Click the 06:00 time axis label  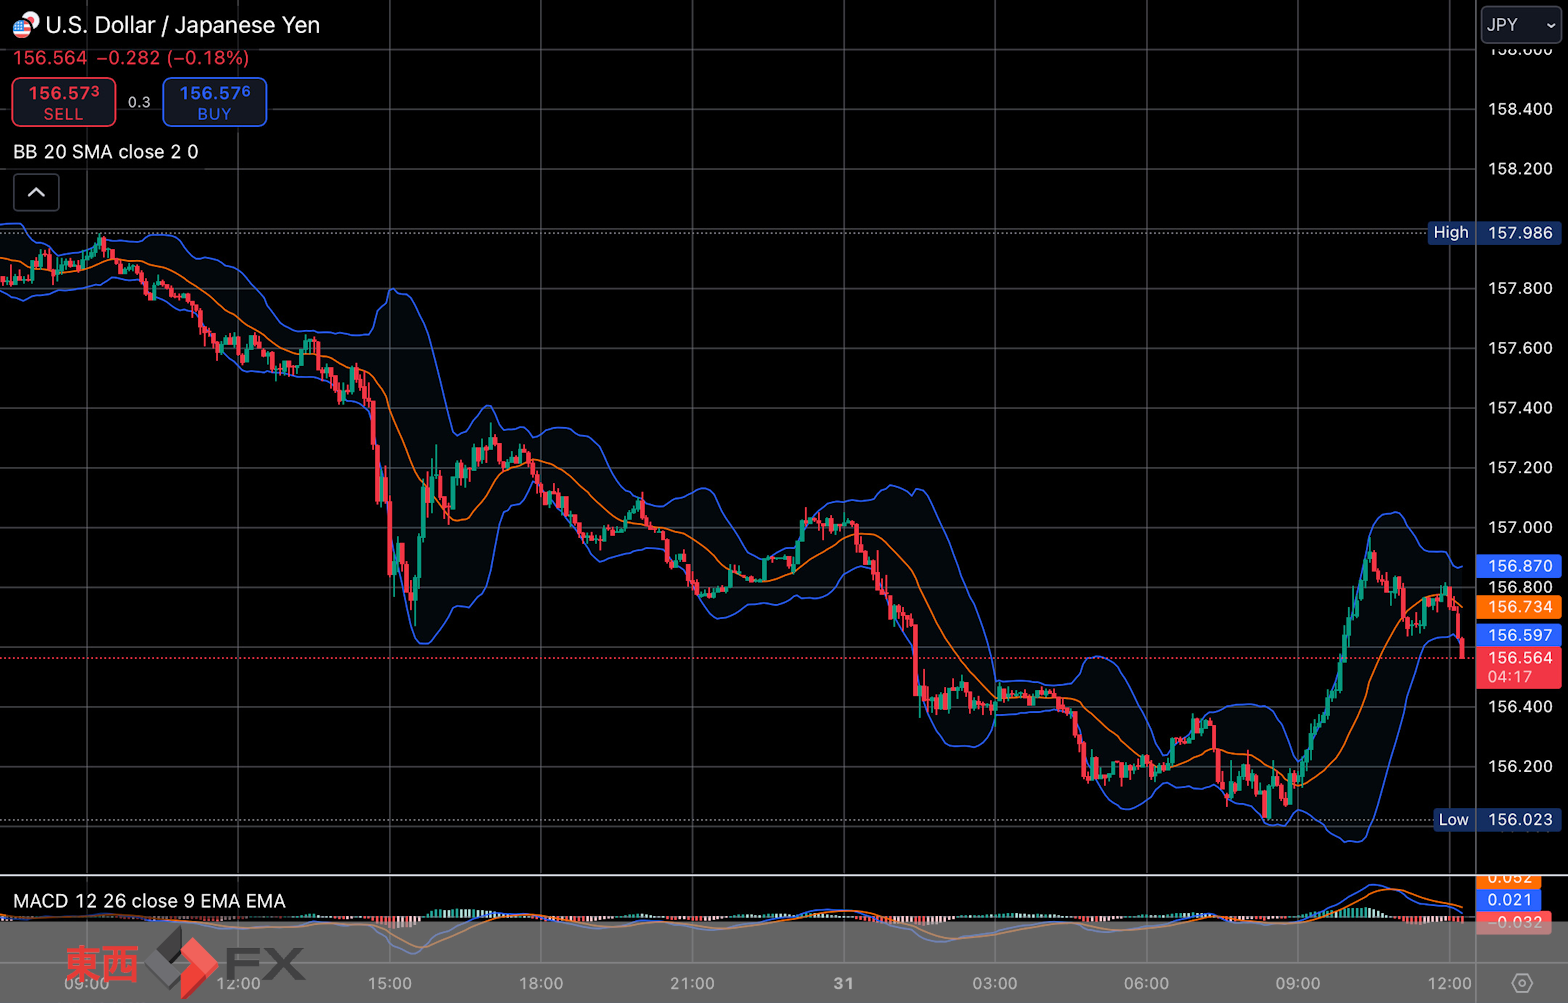(1146, 983)
